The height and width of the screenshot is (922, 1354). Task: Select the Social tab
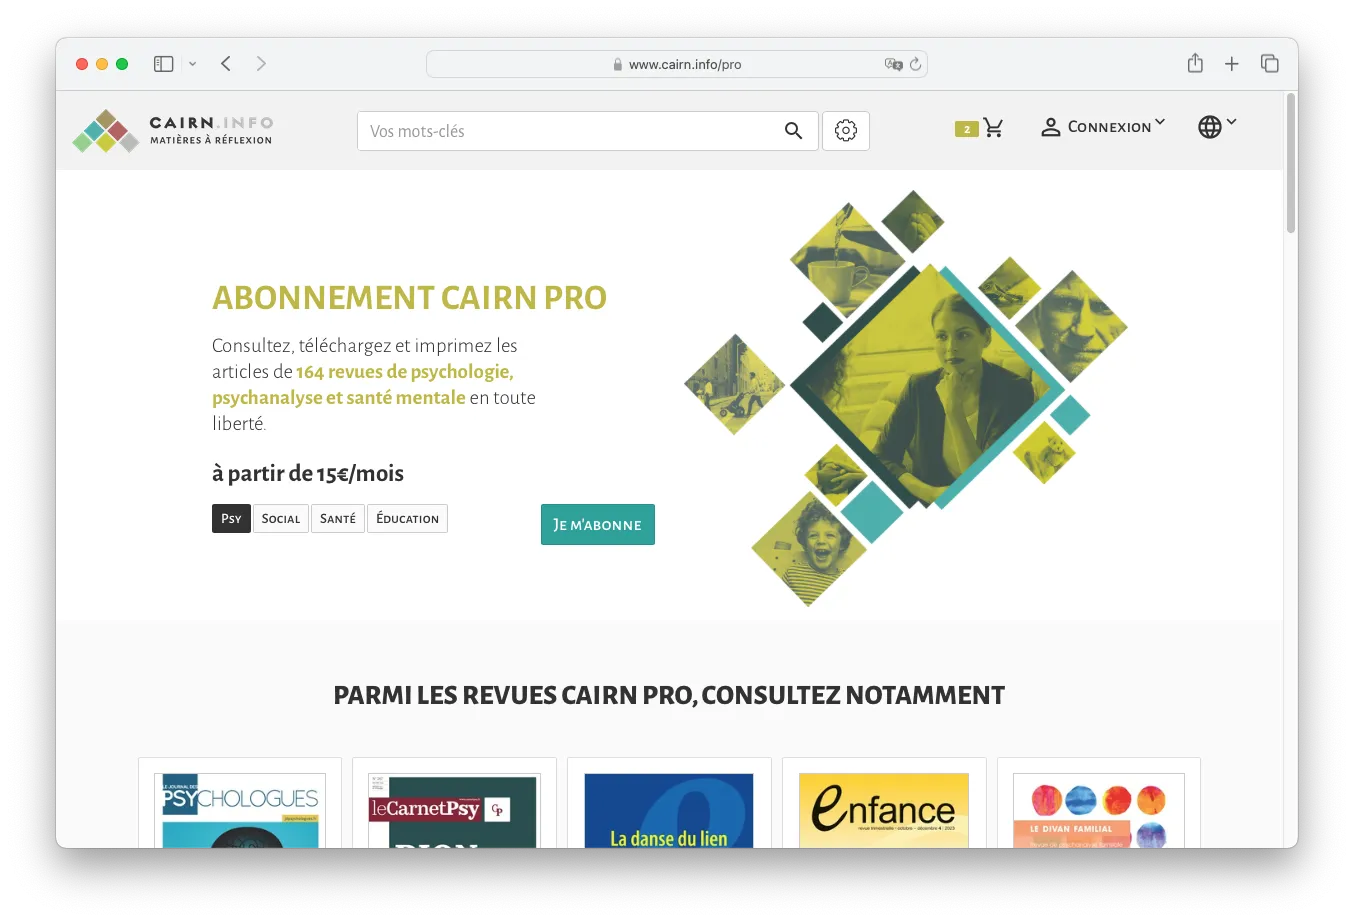pos(280,519)
